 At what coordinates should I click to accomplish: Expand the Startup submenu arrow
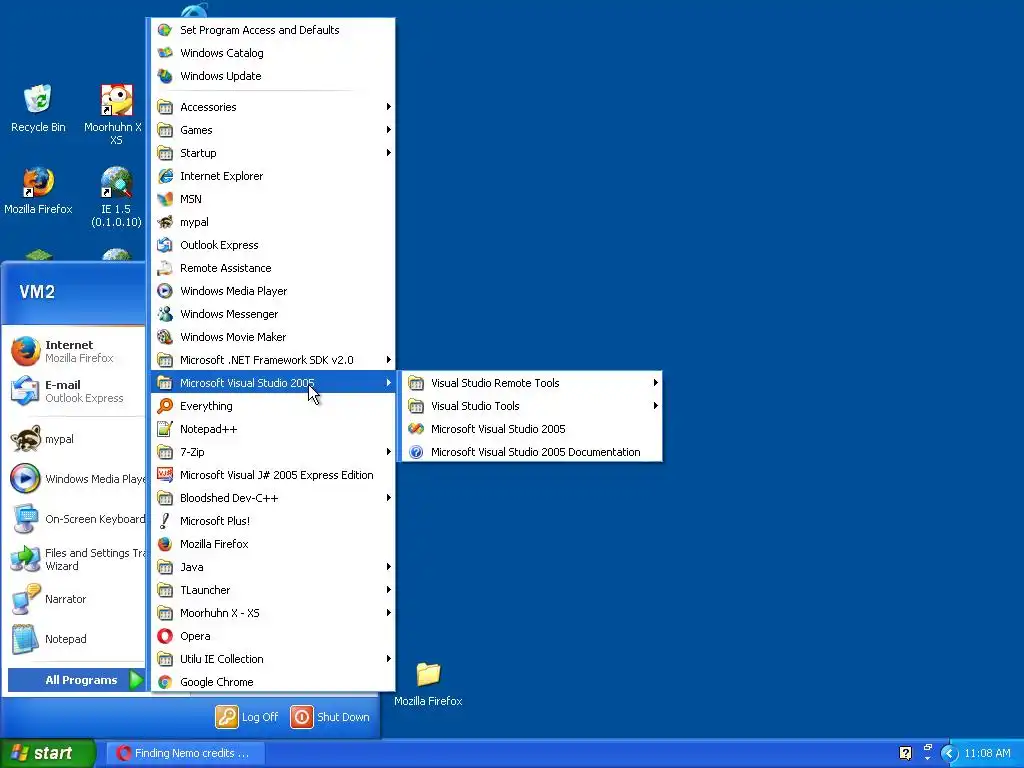point(389,153)
